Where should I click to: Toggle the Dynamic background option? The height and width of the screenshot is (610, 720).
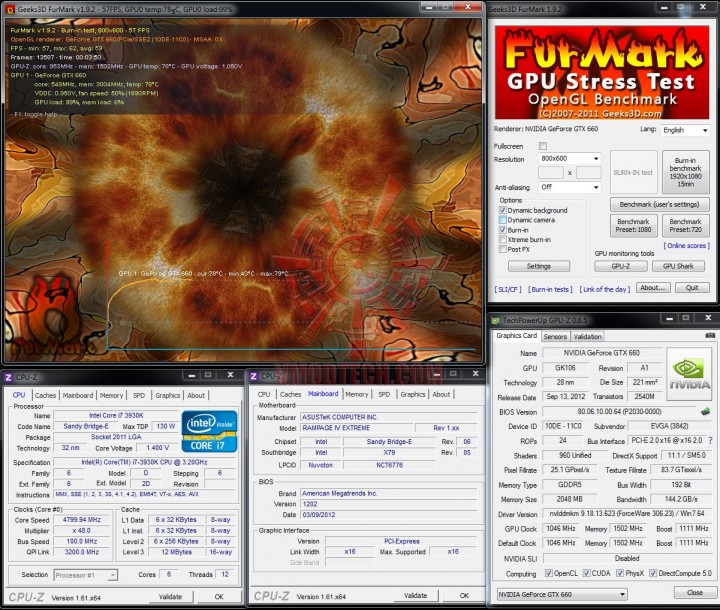(503, 210)
